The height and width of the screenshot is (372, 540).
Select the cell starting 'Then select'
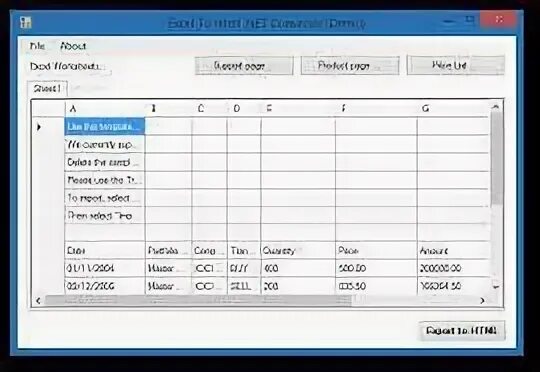click(105, 216)
